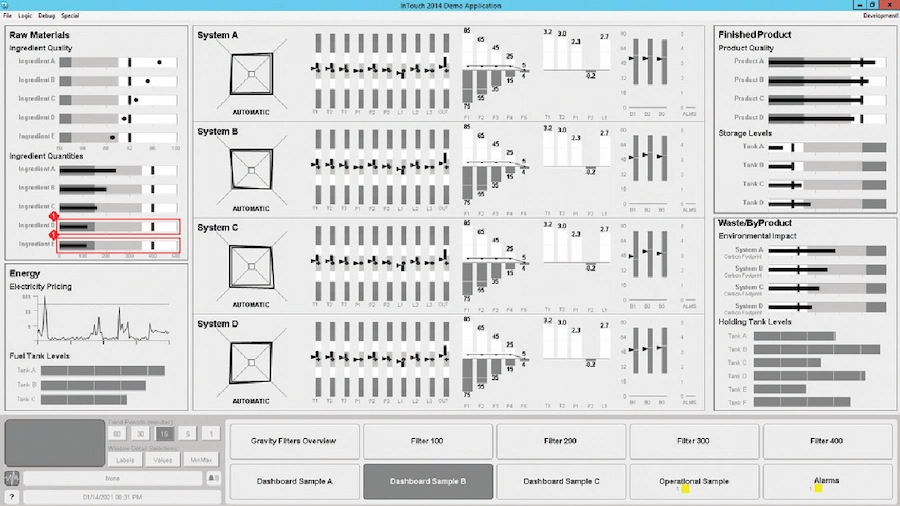Click Ingredient A quality bullet bar

117,62
